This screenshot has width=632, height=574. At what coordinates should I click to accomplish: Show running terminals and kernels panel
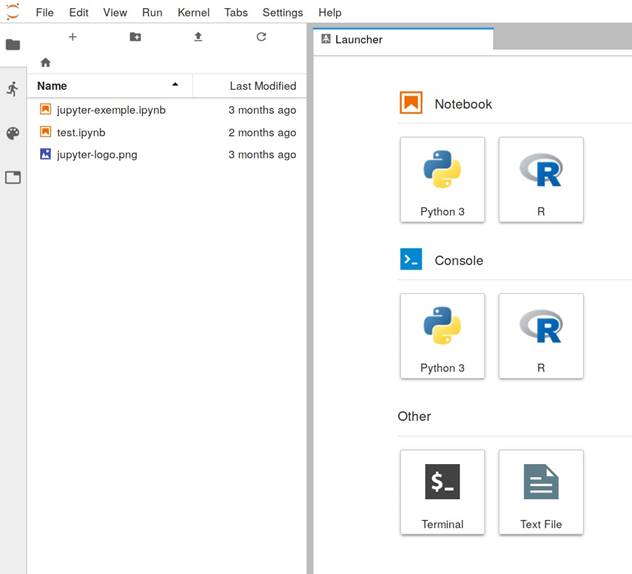tap(13, 89)
